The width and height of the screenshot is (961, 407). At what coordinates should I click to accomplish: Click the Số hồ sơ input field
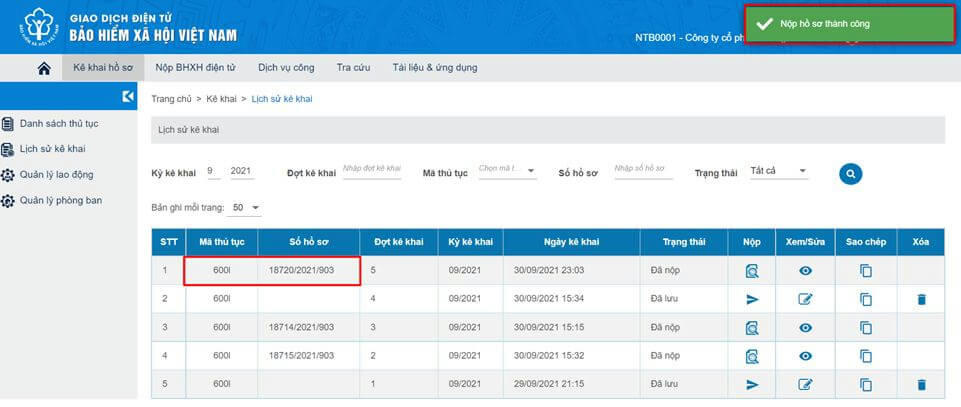point(642,171)
